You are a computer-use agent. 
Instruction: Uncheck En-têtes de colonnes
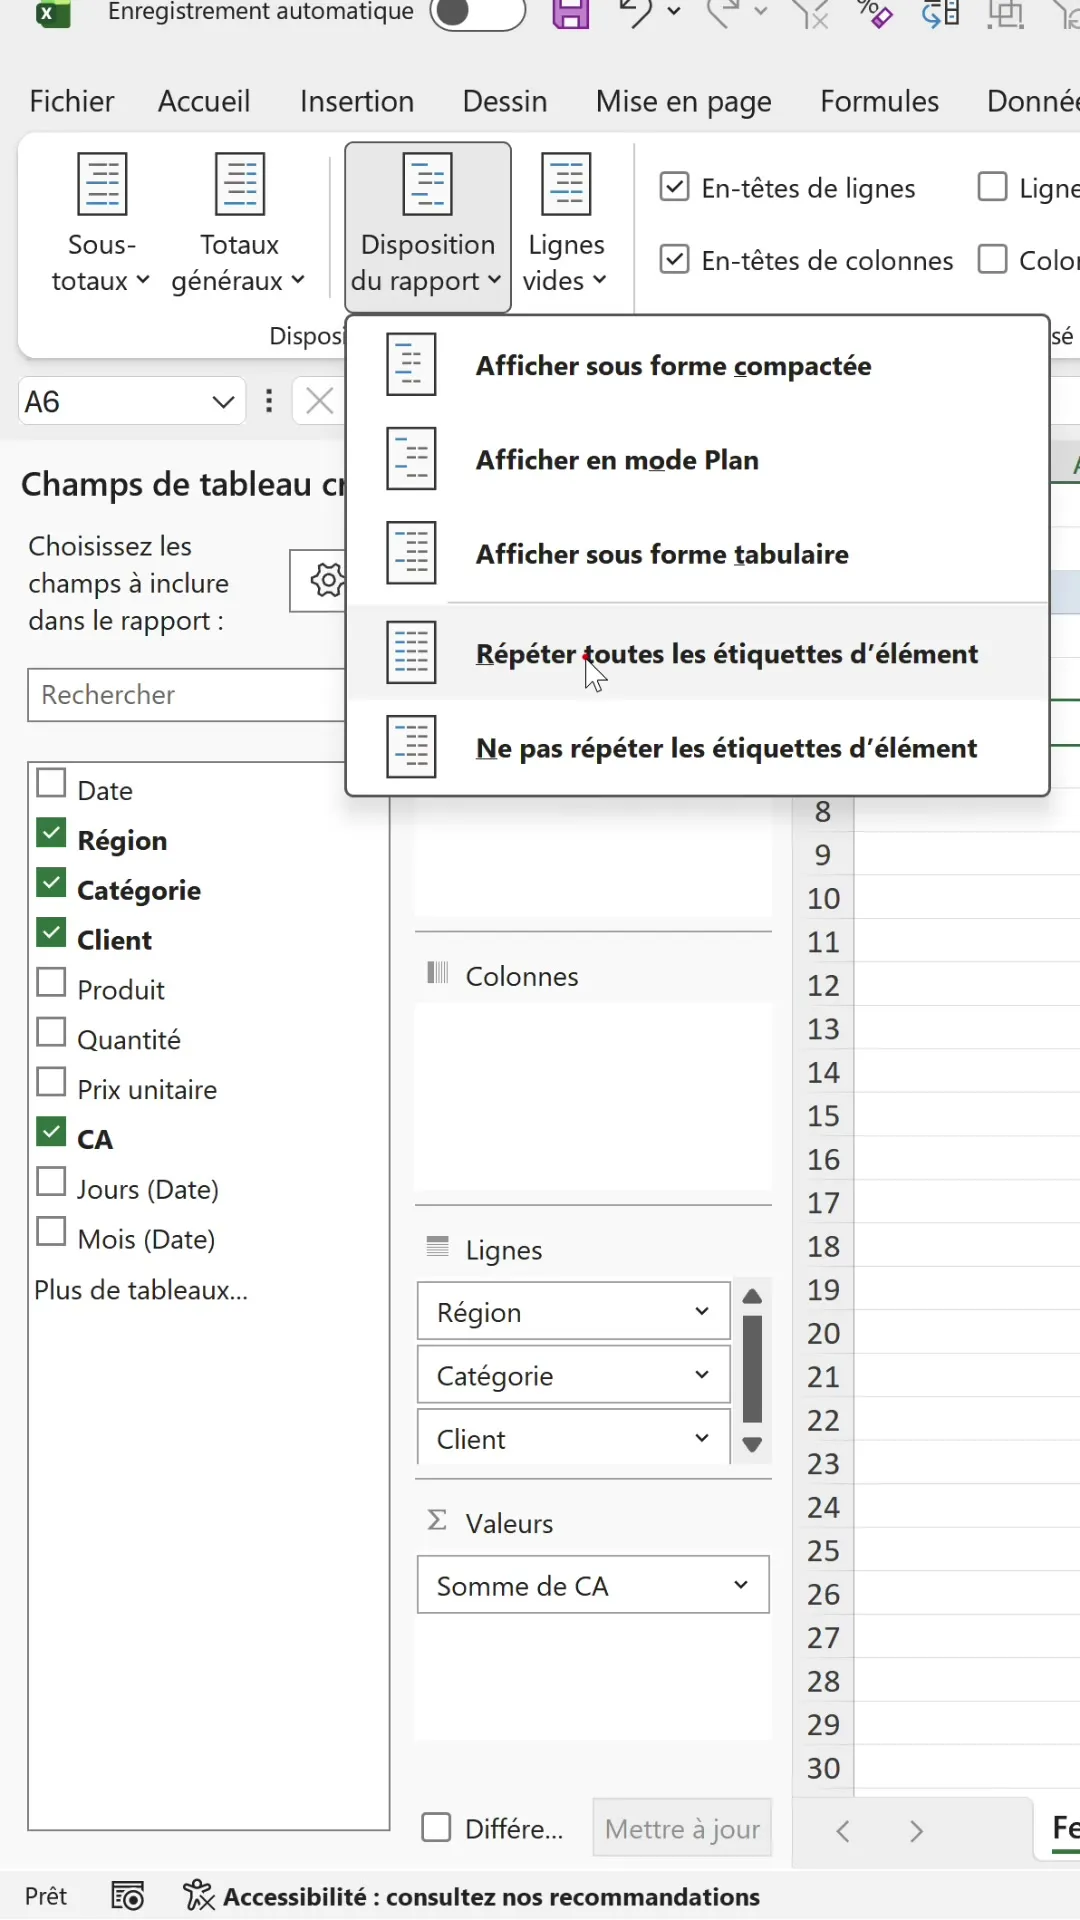click(675, 259)
